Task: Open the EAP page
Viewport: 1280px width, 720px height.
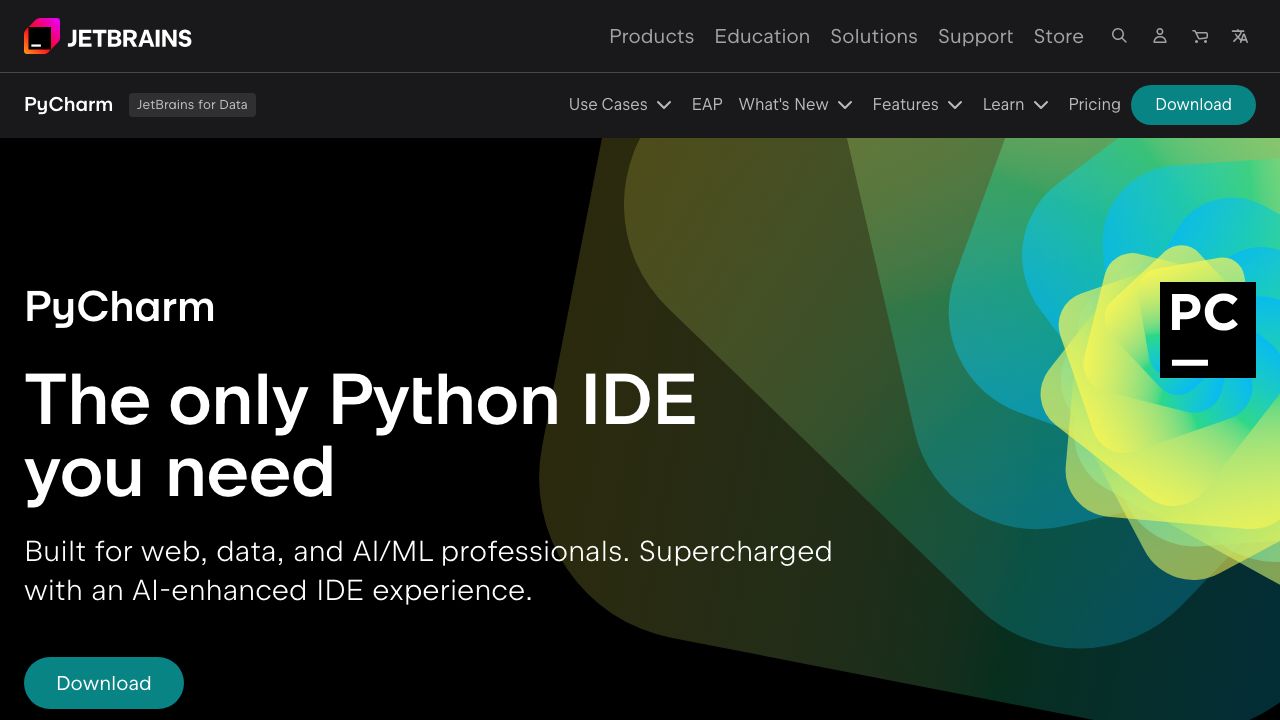Action: click(707, 104)
